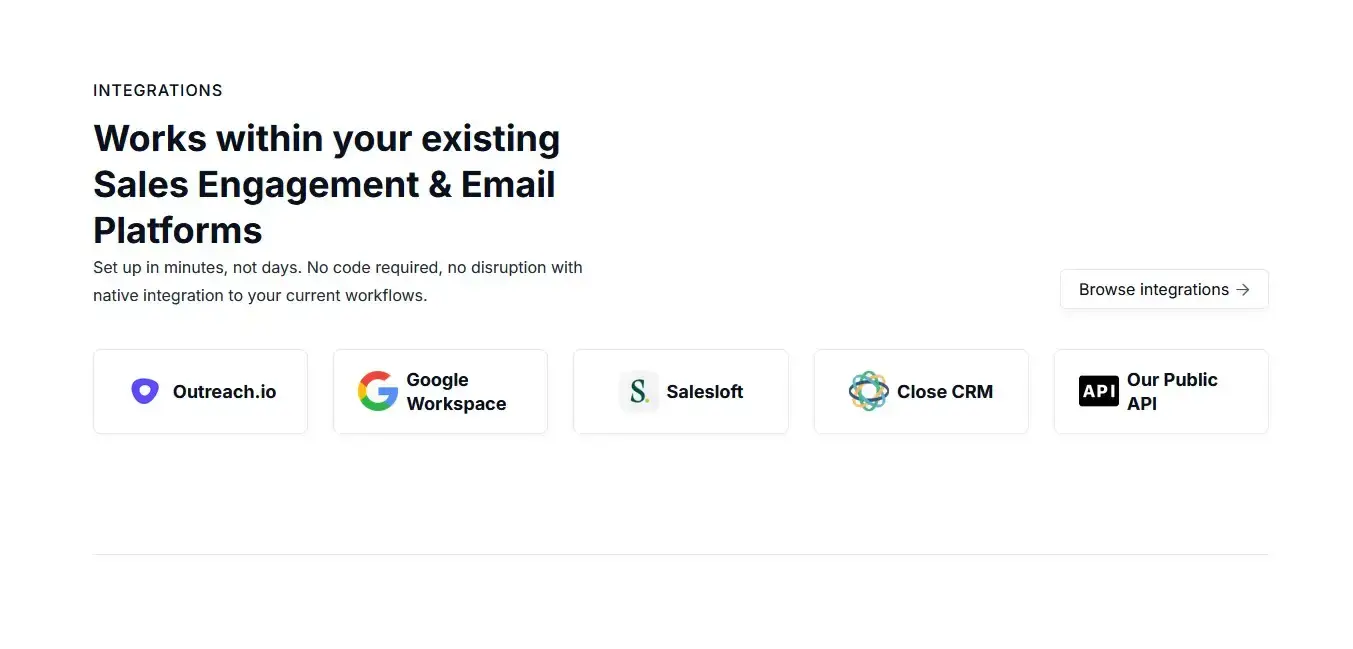Viewport: 1353px width, 649px height.
Task: Click the "Platforms" heading word
Action: (x=178, y=230)
